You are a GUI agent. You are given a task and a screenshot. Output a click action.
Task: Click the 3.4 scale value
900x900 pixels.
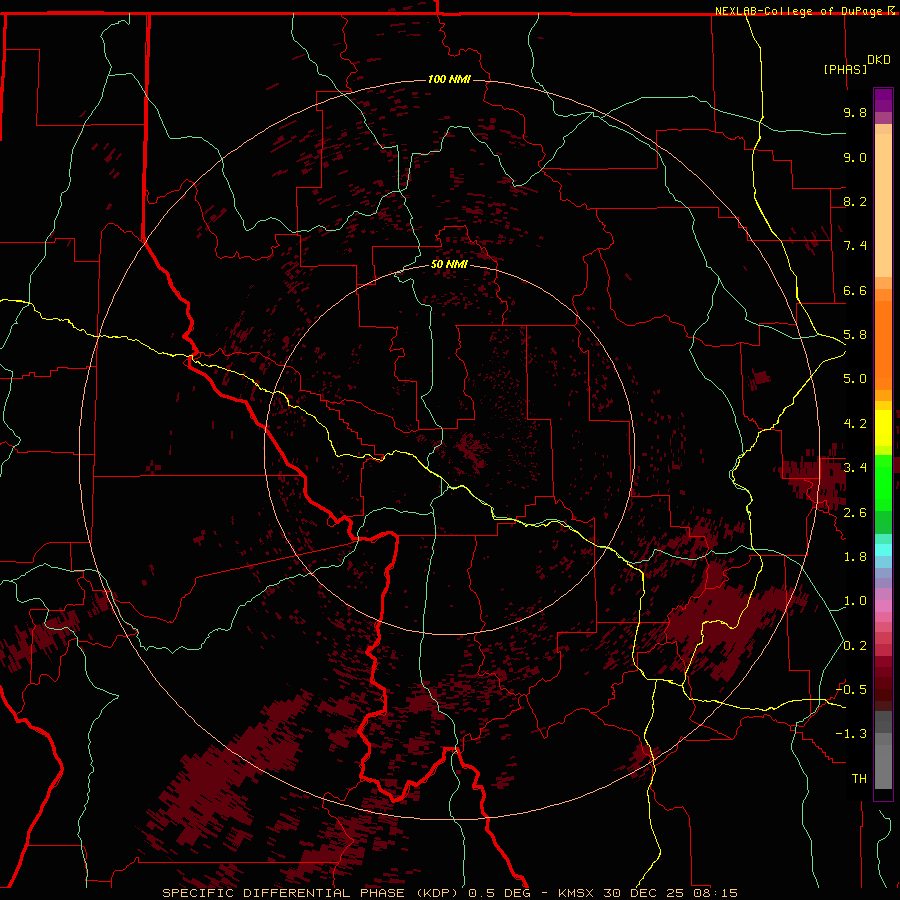(855, 468)
